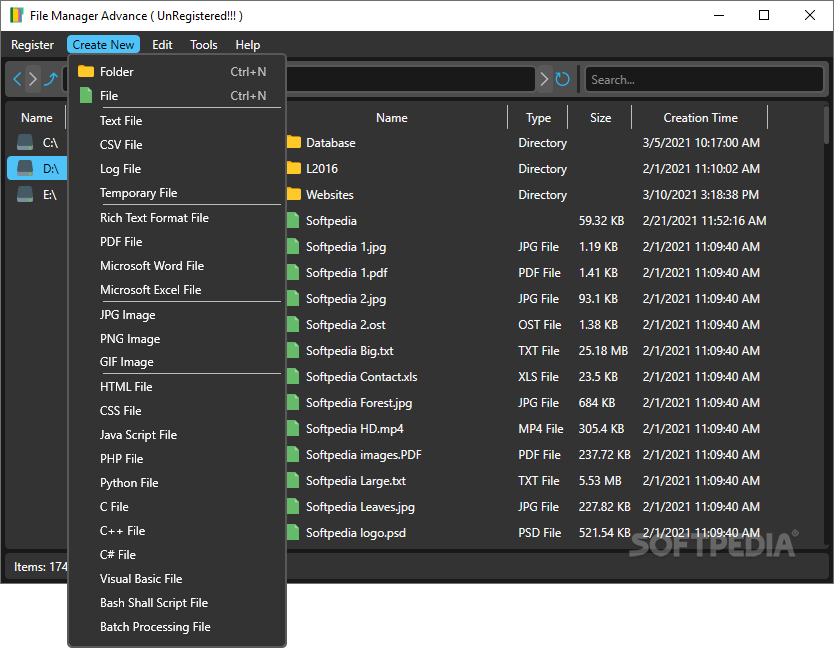Select the C++ File entry

pos(177,530)
